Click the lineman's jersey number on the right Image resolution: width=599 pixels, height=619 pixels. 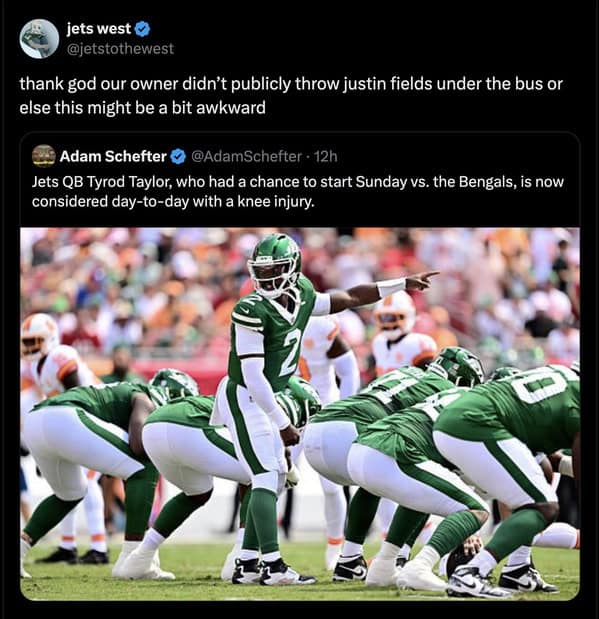click(549, 385)
